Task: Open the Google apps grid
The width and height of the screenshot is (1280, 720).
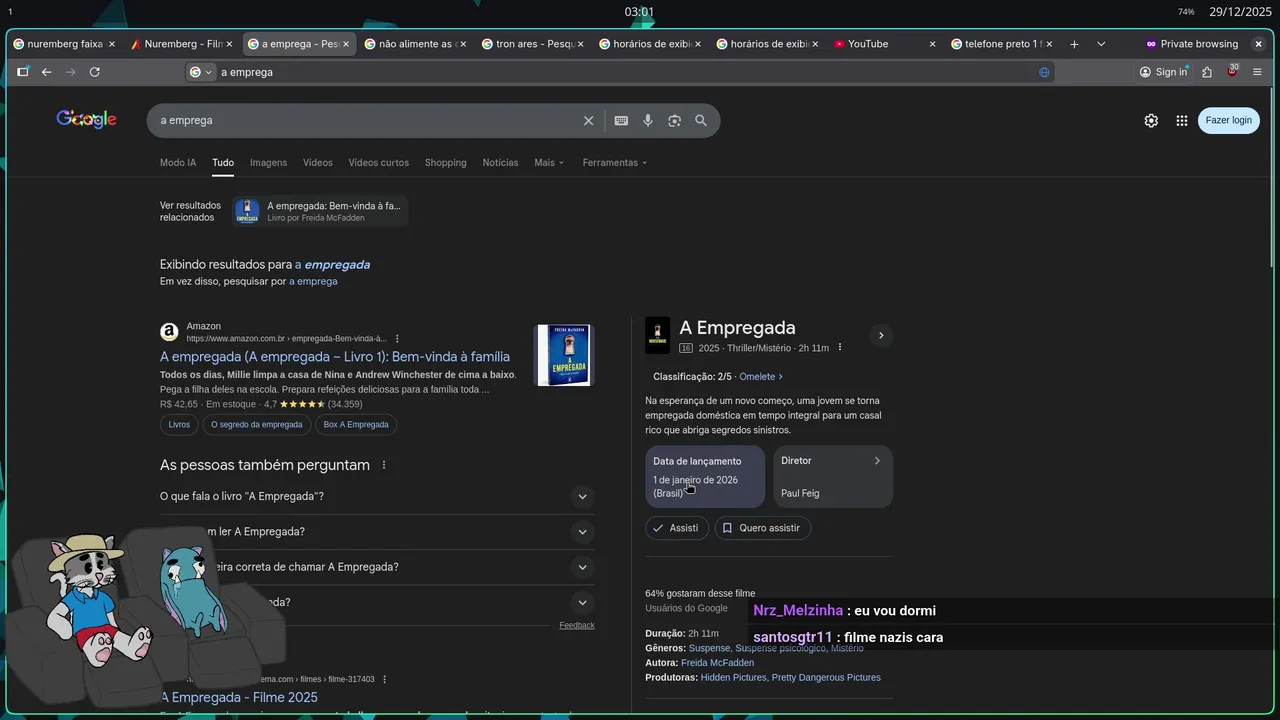Action: (x=1182, y=120)
